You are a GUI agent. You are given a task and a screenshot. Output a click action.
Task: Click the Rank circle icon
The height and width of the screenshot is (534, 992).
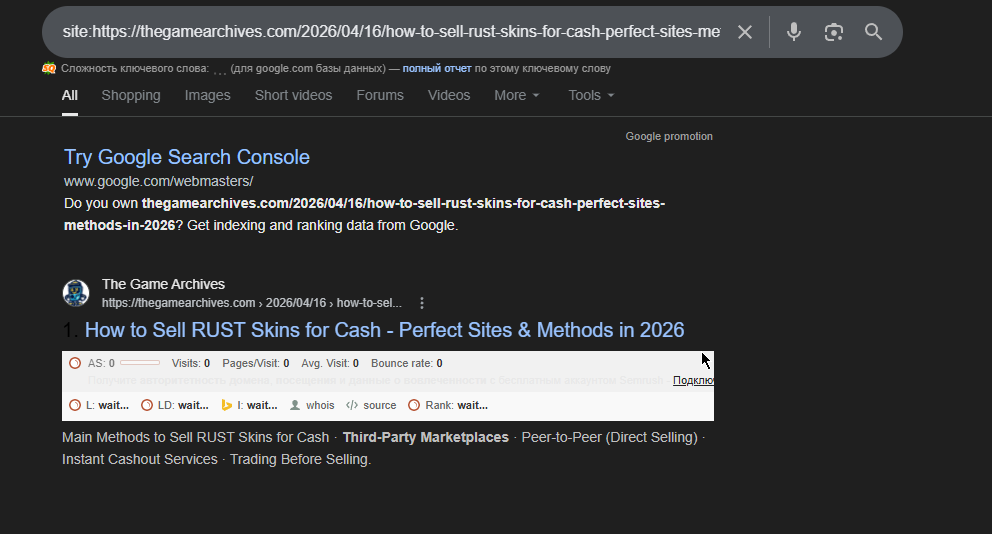point(414,406)
